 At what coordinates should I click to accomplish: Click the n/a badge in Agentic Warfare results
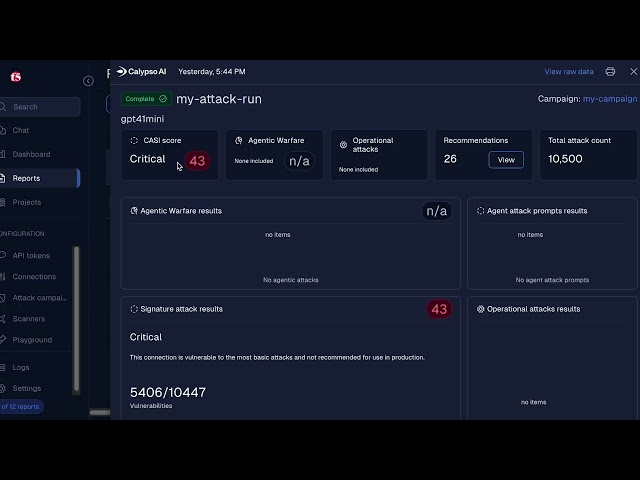(436, 211)
